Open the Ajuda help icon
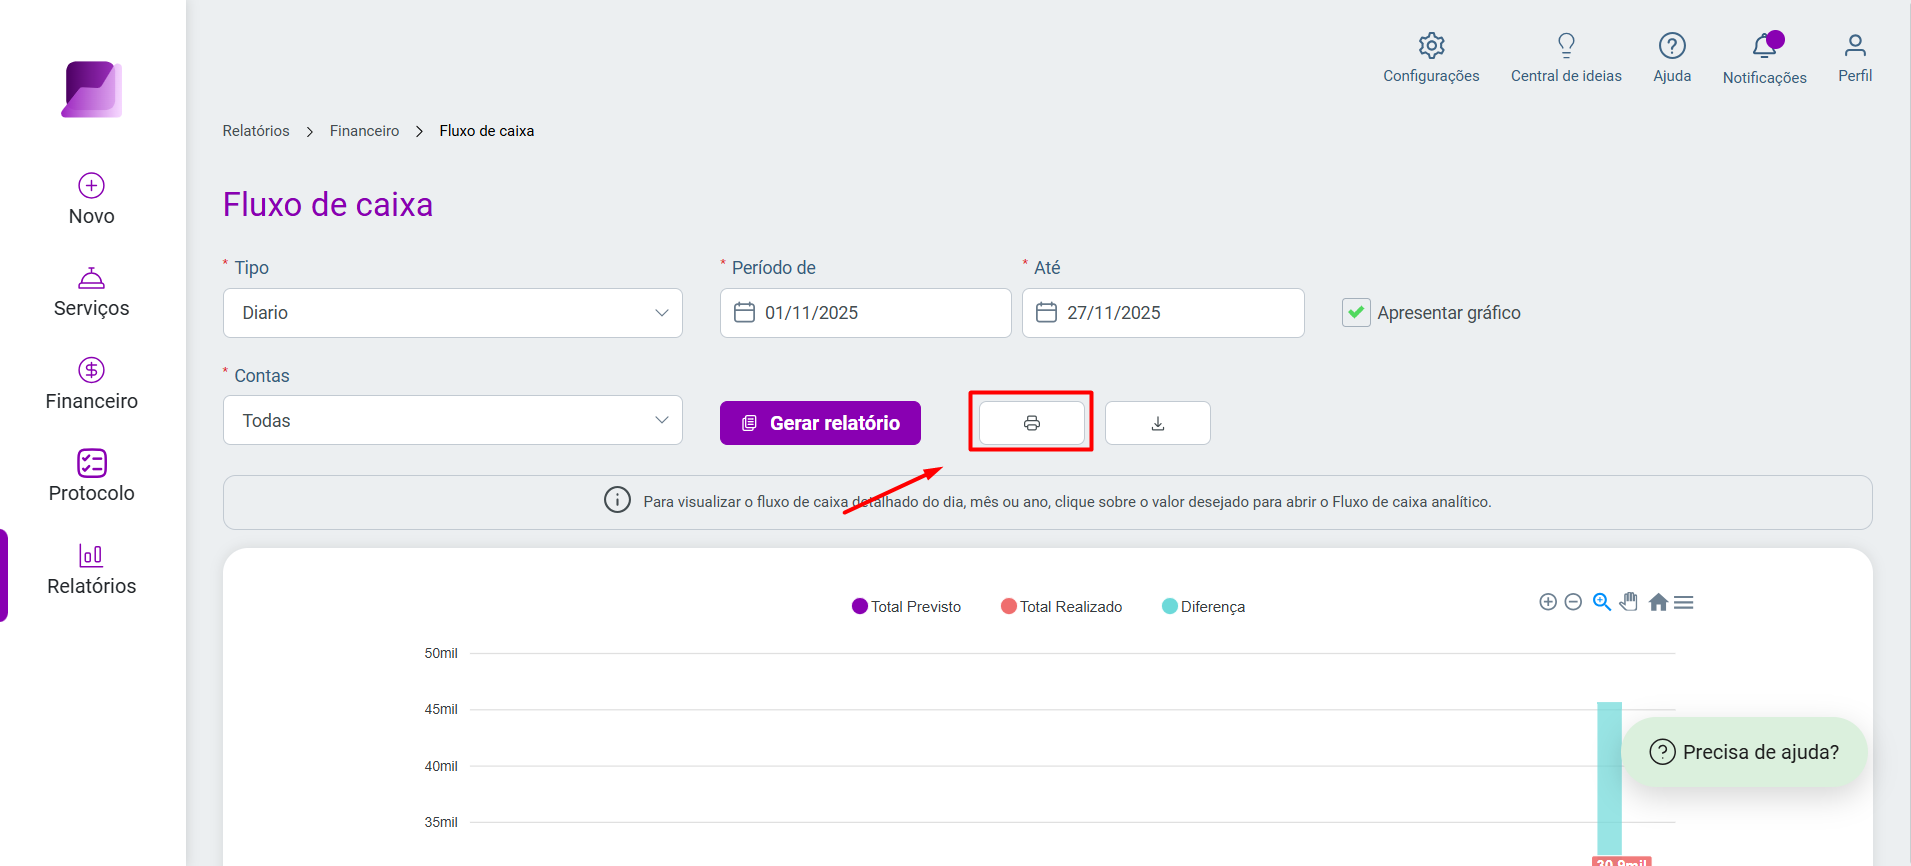 (1672, 46)
